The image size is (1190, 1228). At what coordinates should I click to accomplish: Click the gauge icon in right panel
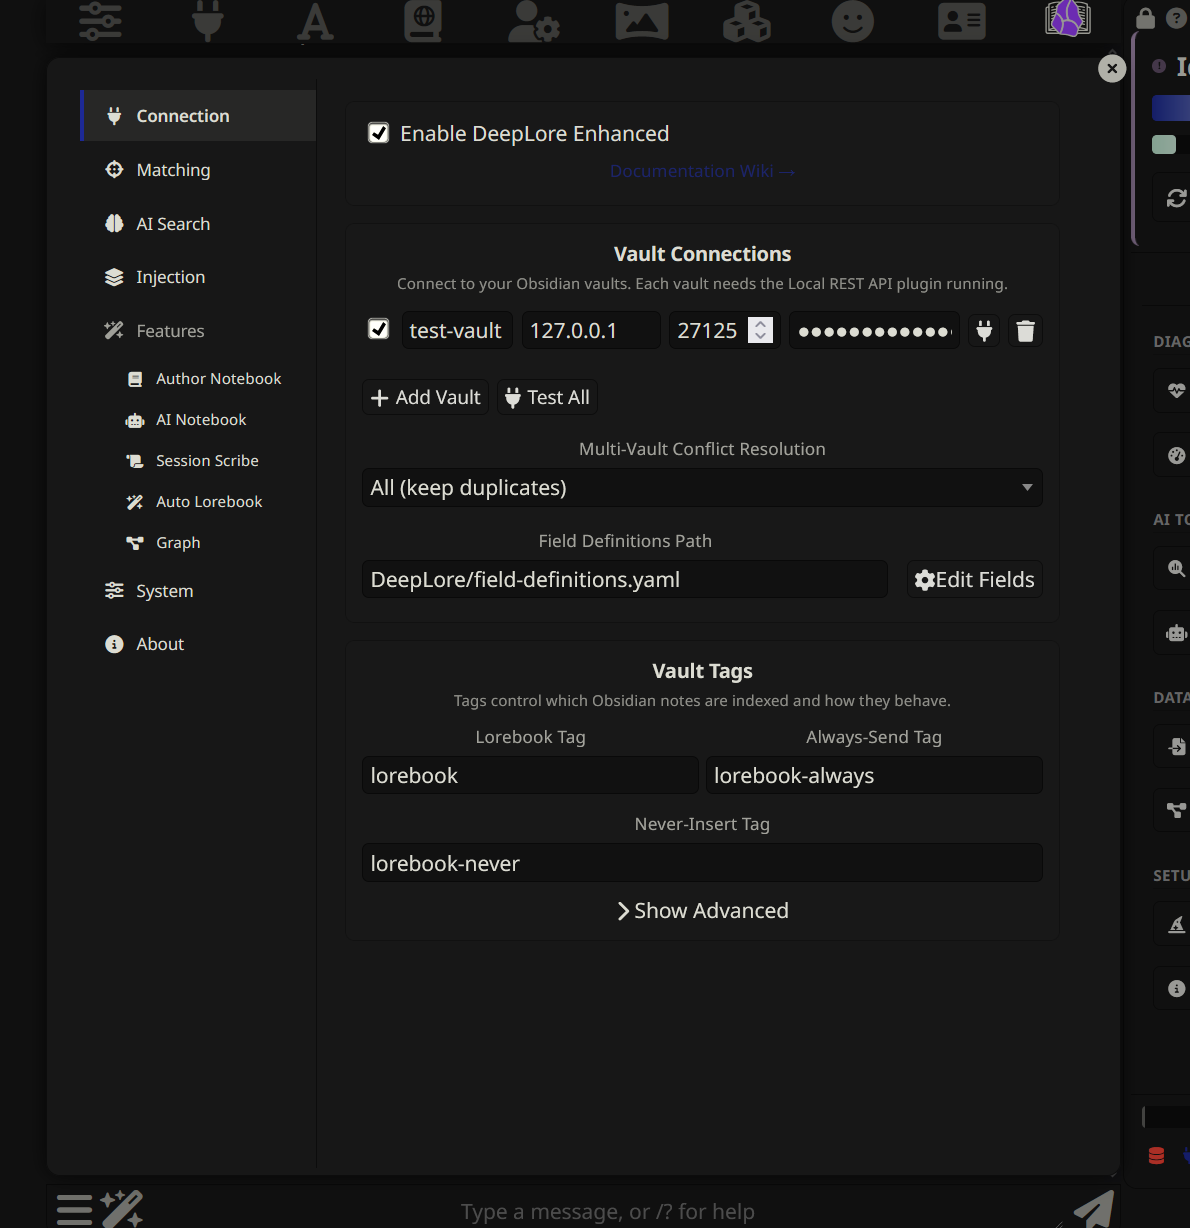click(1176, 455)
